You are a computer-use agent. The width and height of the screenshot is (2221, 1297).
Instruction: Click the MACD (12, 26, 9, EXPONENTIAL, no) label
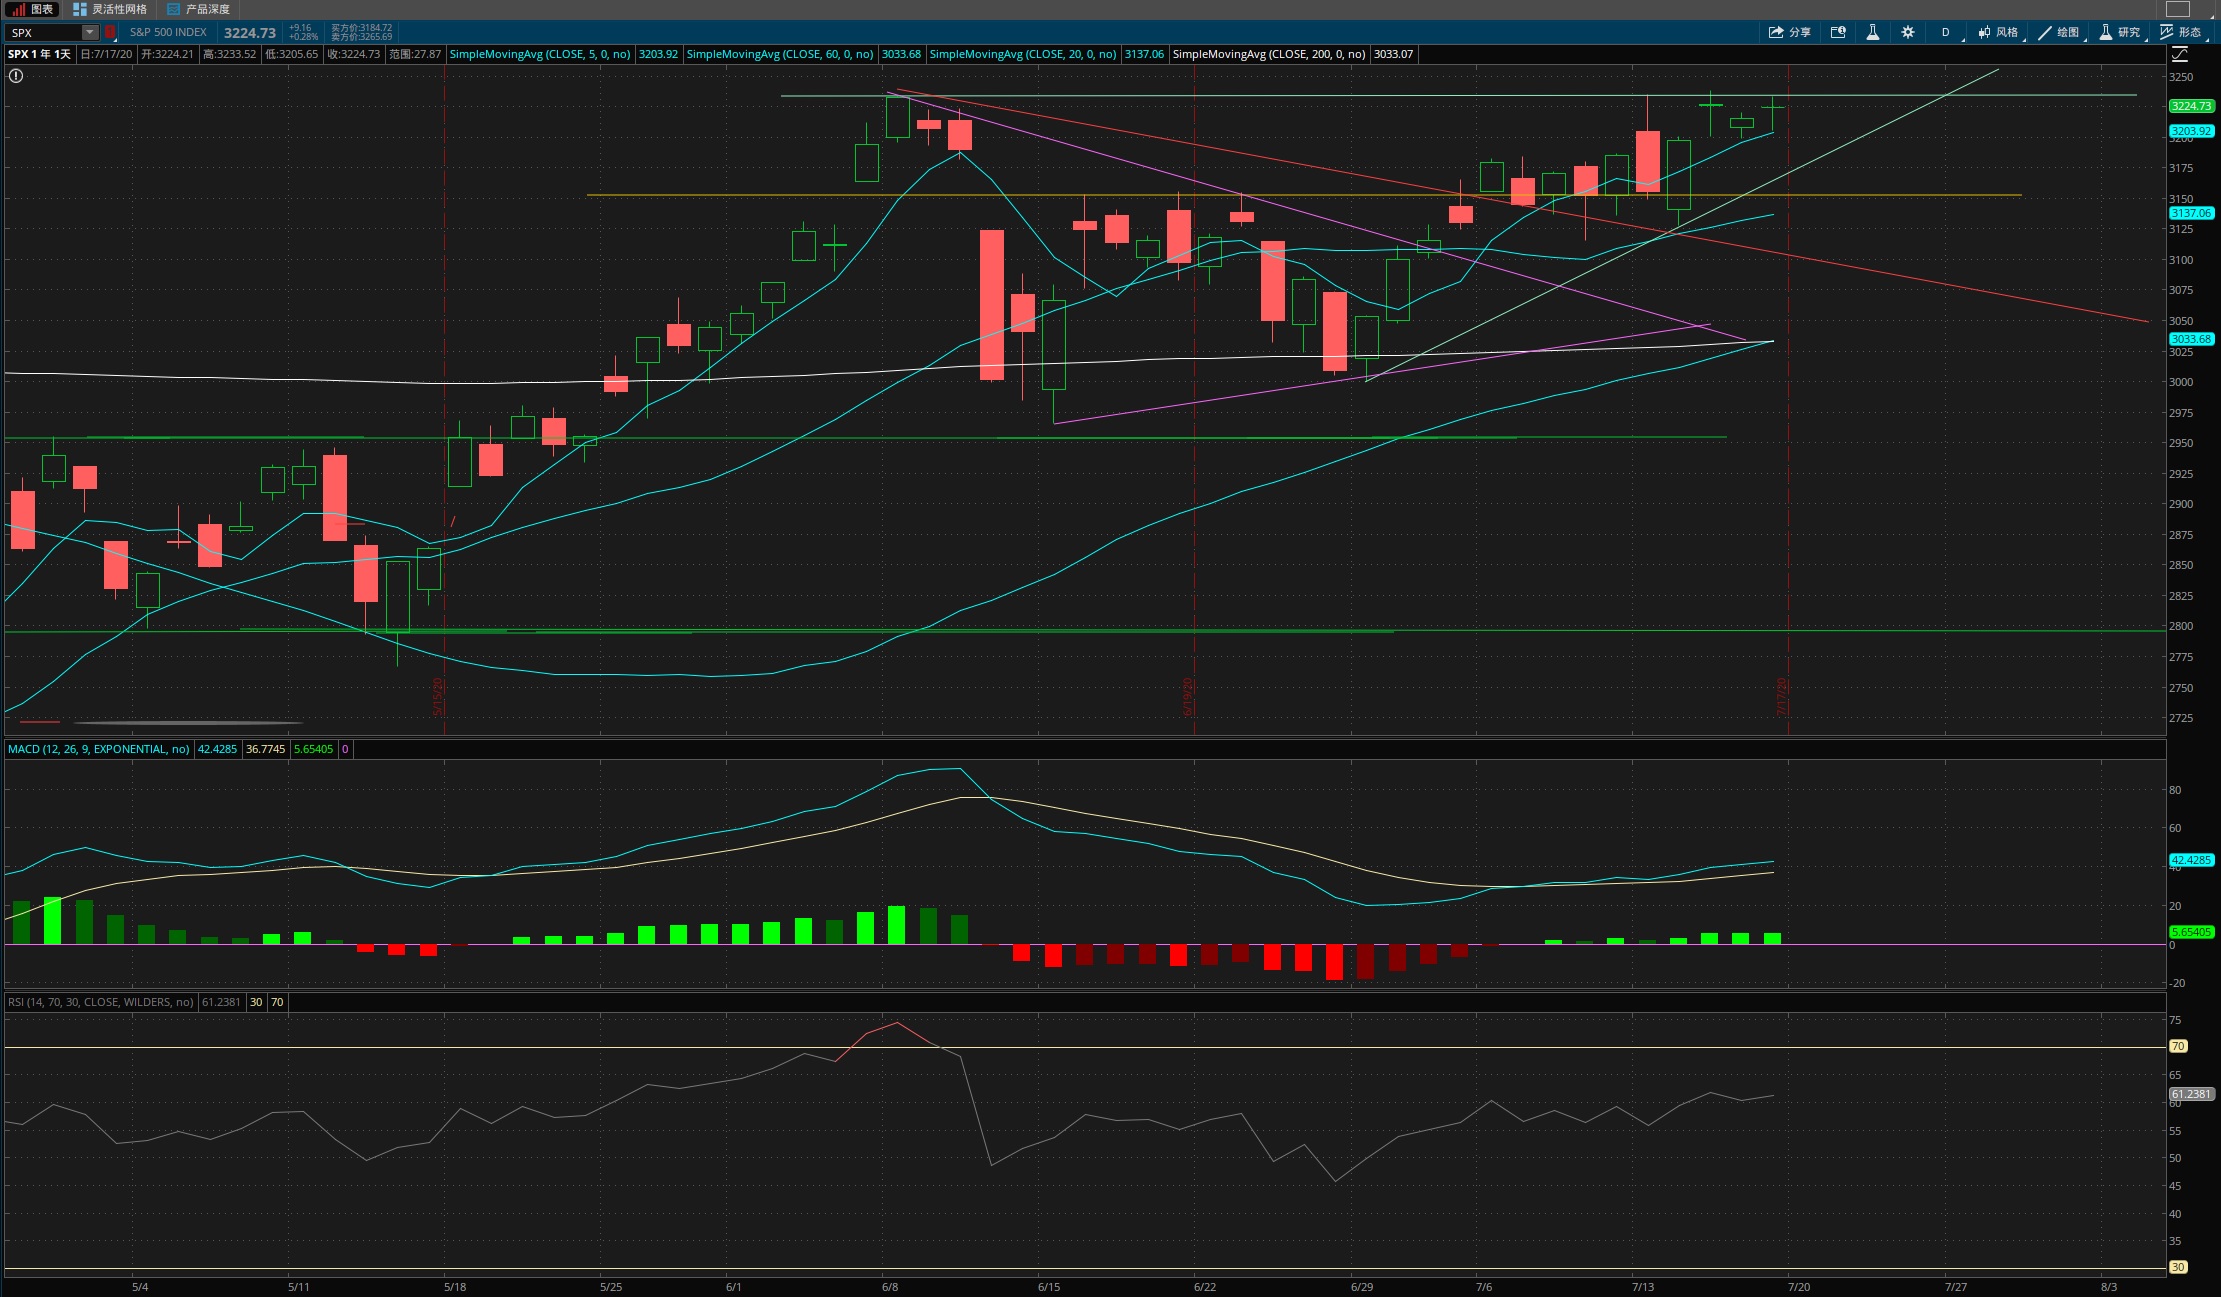[x=98, y=749]
